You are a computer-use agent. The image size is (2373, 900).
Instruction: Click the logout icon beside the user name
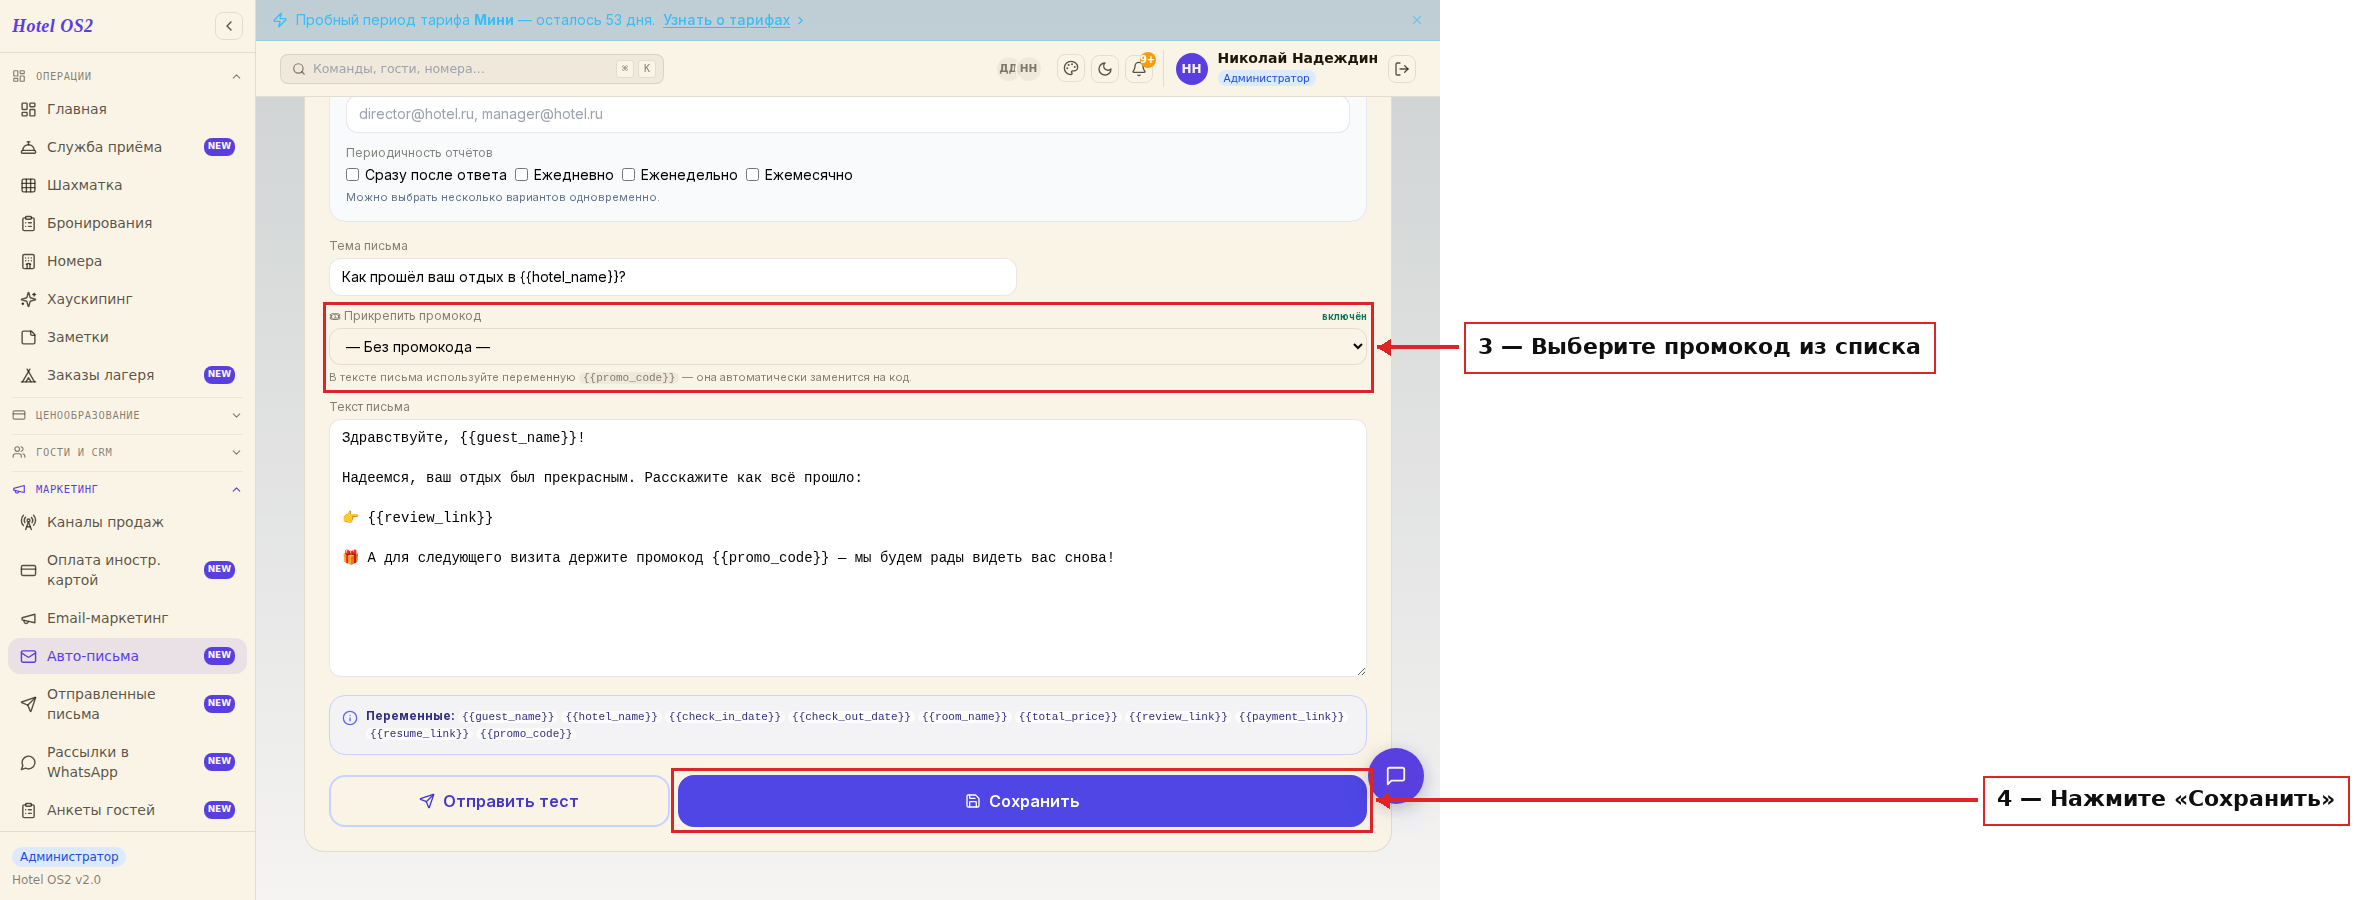[1402, 69]
